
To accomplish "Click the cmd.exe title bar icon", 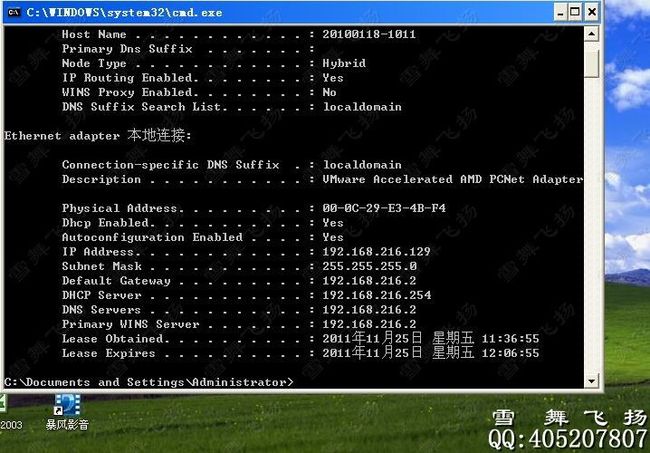I will tap(13, 12).
